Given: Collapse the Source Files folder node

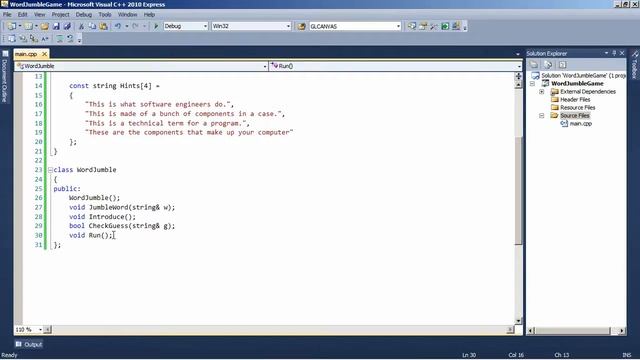Looking at the screenshot, I should (542, 116).
